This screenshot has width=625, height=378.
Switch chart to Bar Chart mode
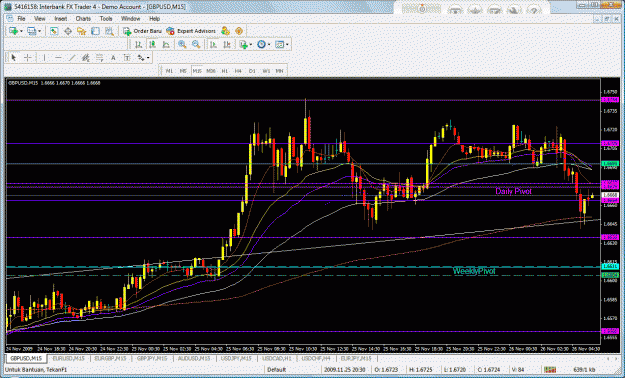coord(138,45)
